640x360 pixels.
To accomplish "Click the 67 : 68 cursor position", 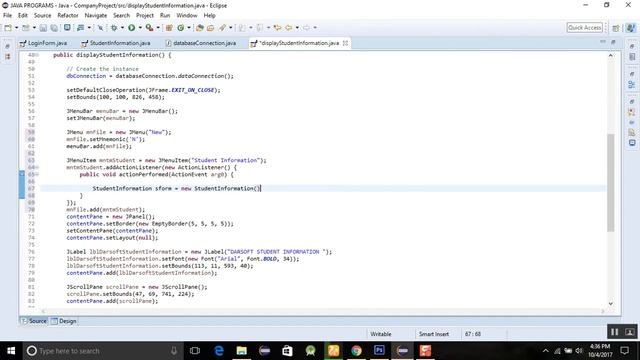I will pyautogui.click(x=473, y=334).
